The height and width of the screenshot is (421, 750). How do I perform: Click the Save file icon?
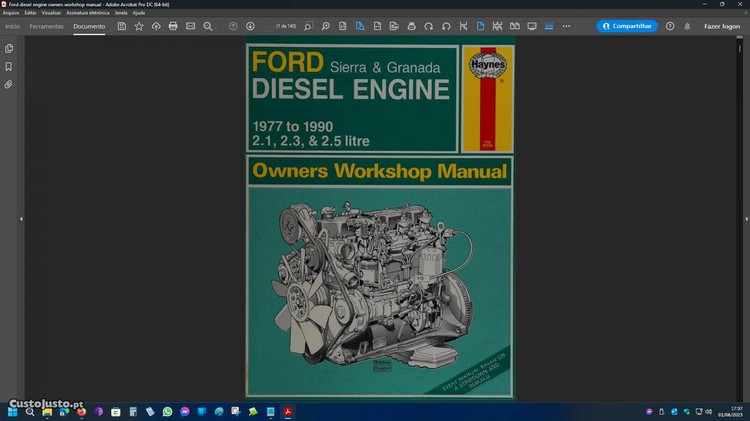click(x=122, y=26)
